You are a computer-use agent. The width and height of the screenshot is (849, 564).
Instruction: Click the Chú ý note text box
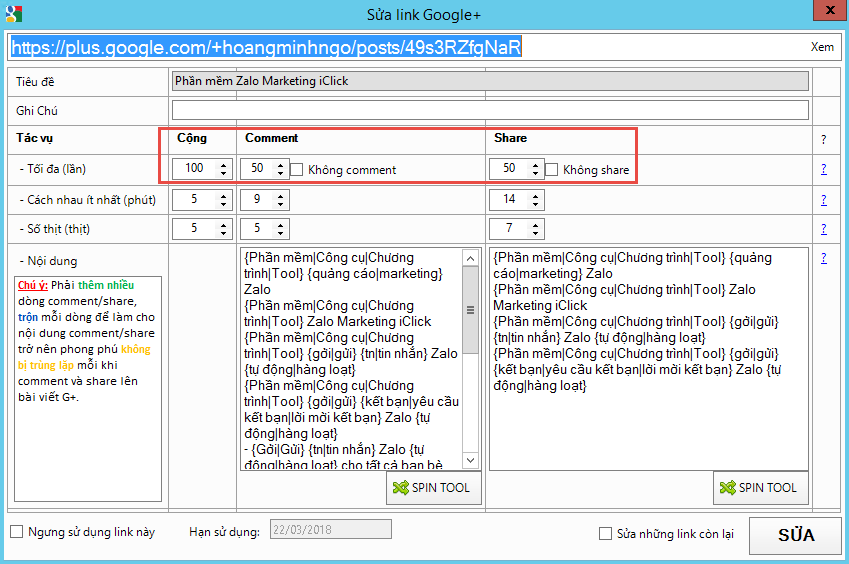pyautogui.click(x=88, y=389)
